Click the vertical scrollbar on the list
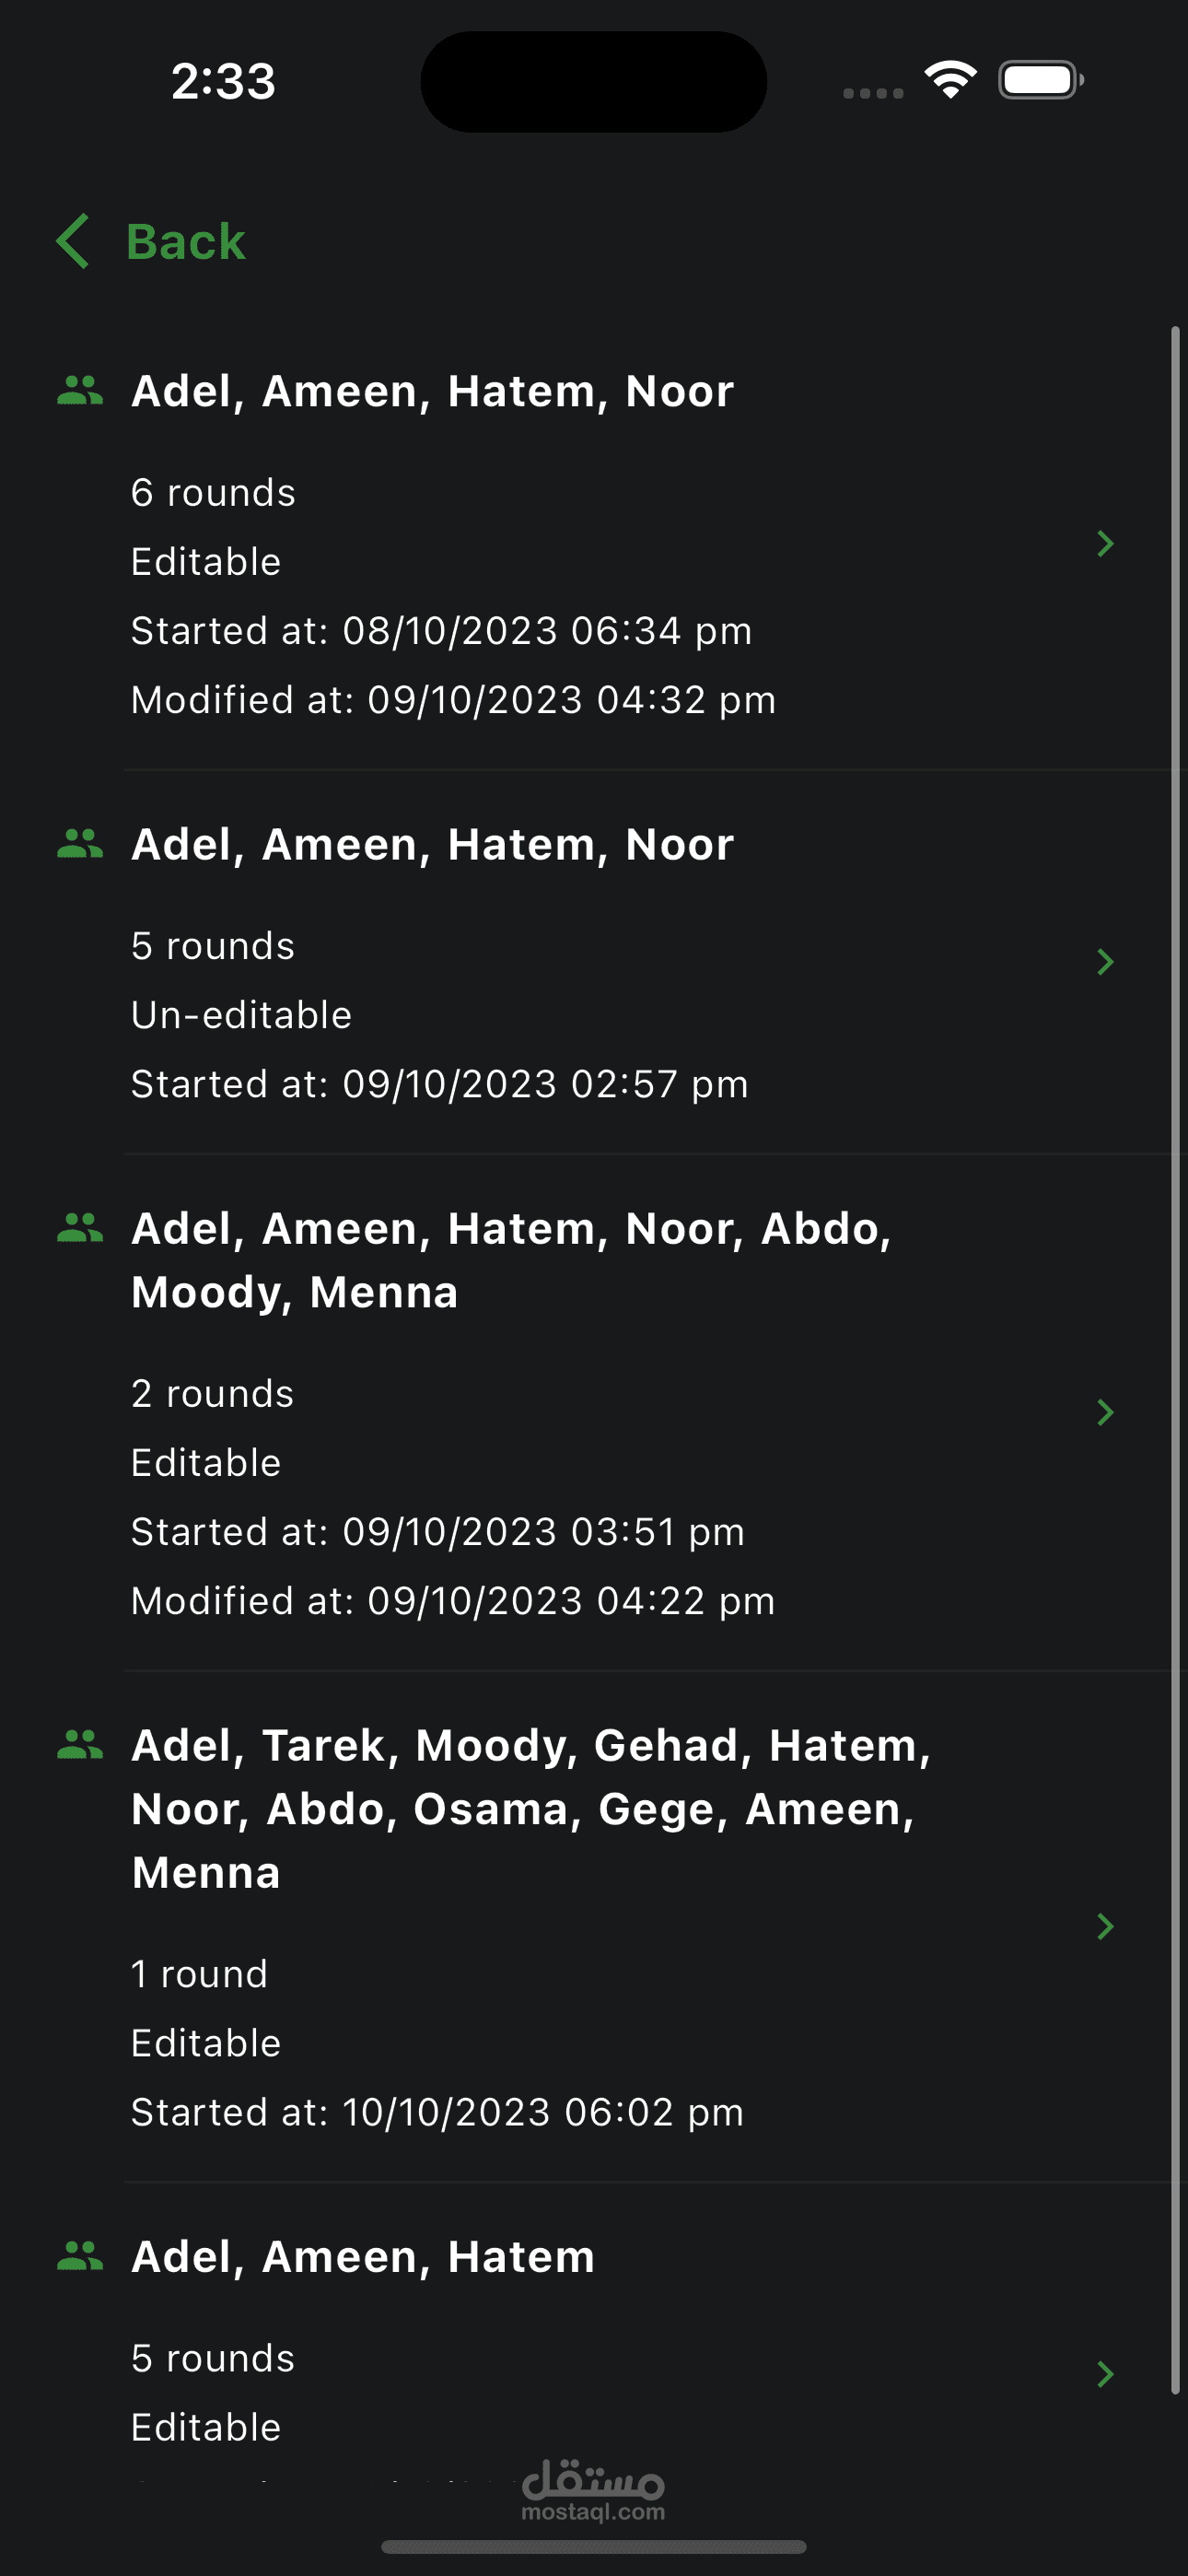Image resolution: width=1188 pixels, height=2576 pixels. coord(1175,1360)
